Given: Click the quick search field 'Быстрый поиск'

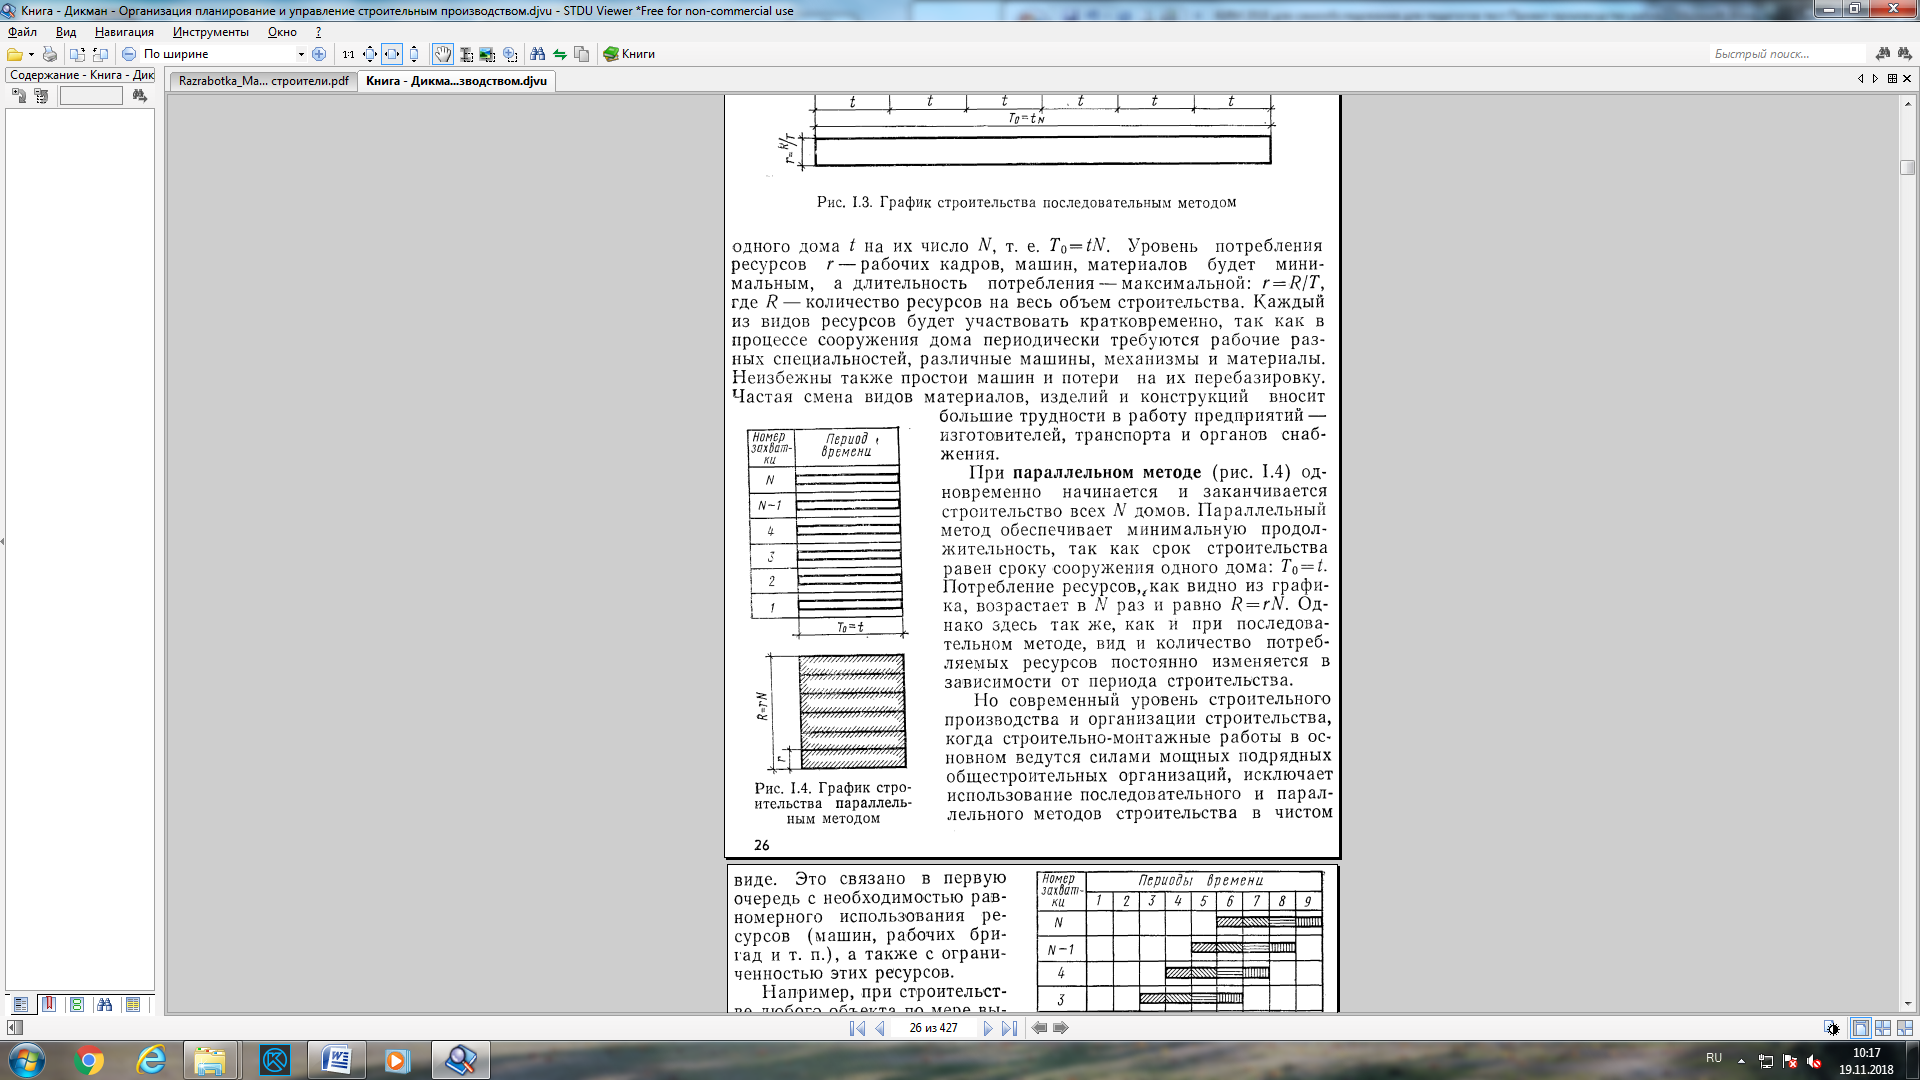Looking at the screenshot, I should click(1787, 54).
